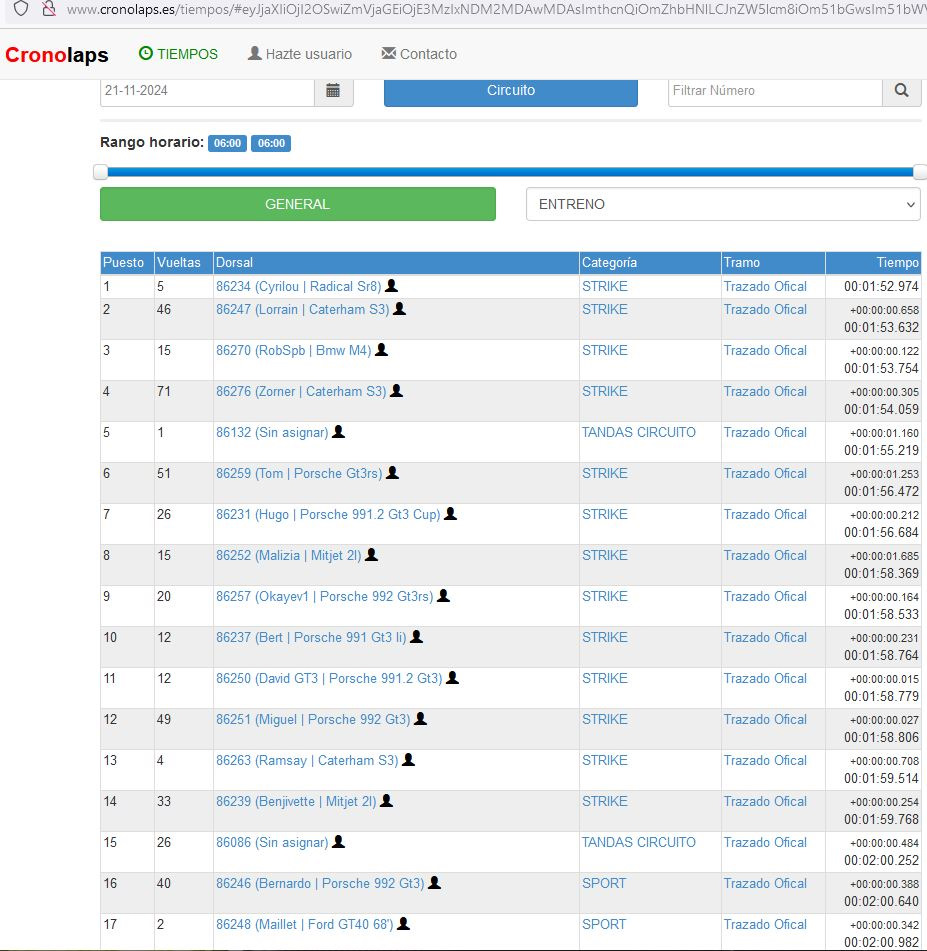
Task: Click SPORT category in the 86246 Bernardo row
Action: click(604, 884)
